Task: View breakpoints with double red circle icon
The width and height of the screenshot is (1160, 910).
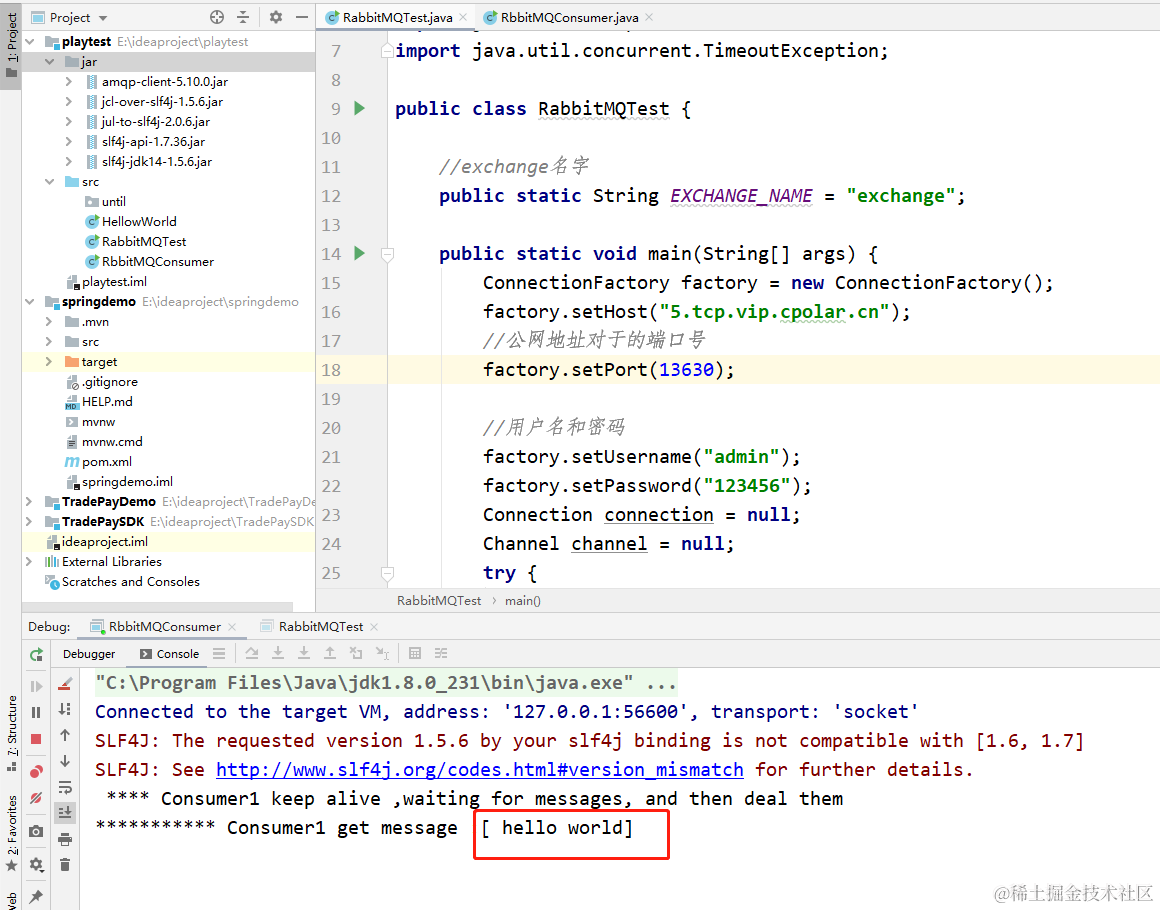Action: coord(36,772)
